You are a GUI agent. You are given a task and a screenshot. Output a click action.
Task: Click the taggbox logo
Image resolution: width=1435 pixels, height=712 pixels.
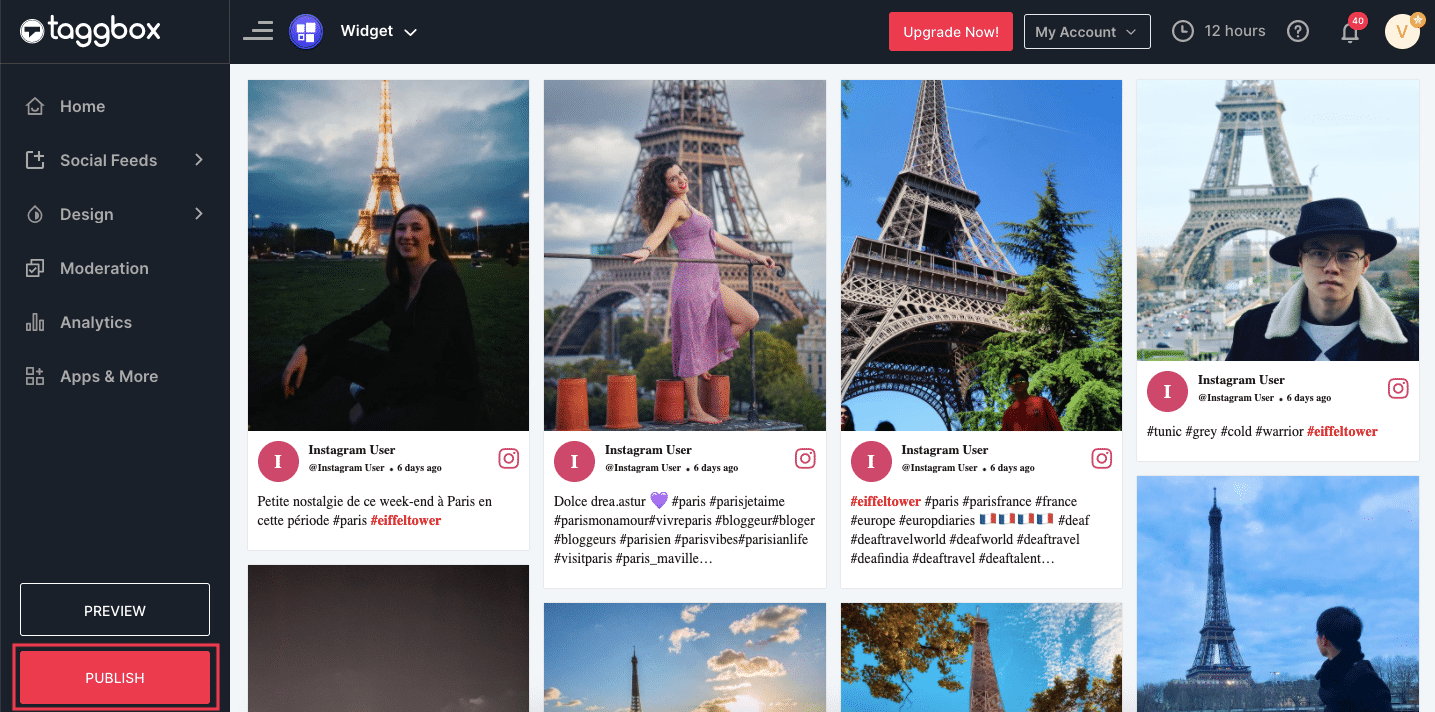coord(90,31)
